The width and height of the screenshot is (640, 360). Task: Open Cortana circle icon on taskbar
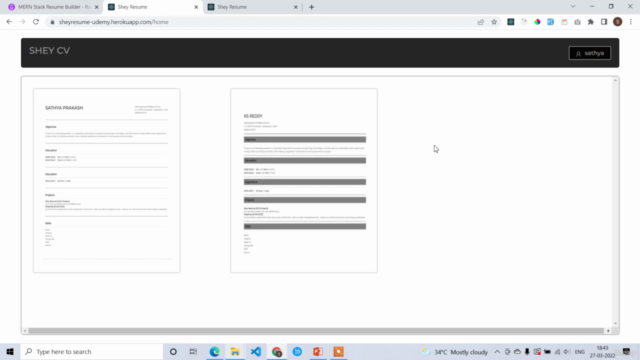pos(173,351)
